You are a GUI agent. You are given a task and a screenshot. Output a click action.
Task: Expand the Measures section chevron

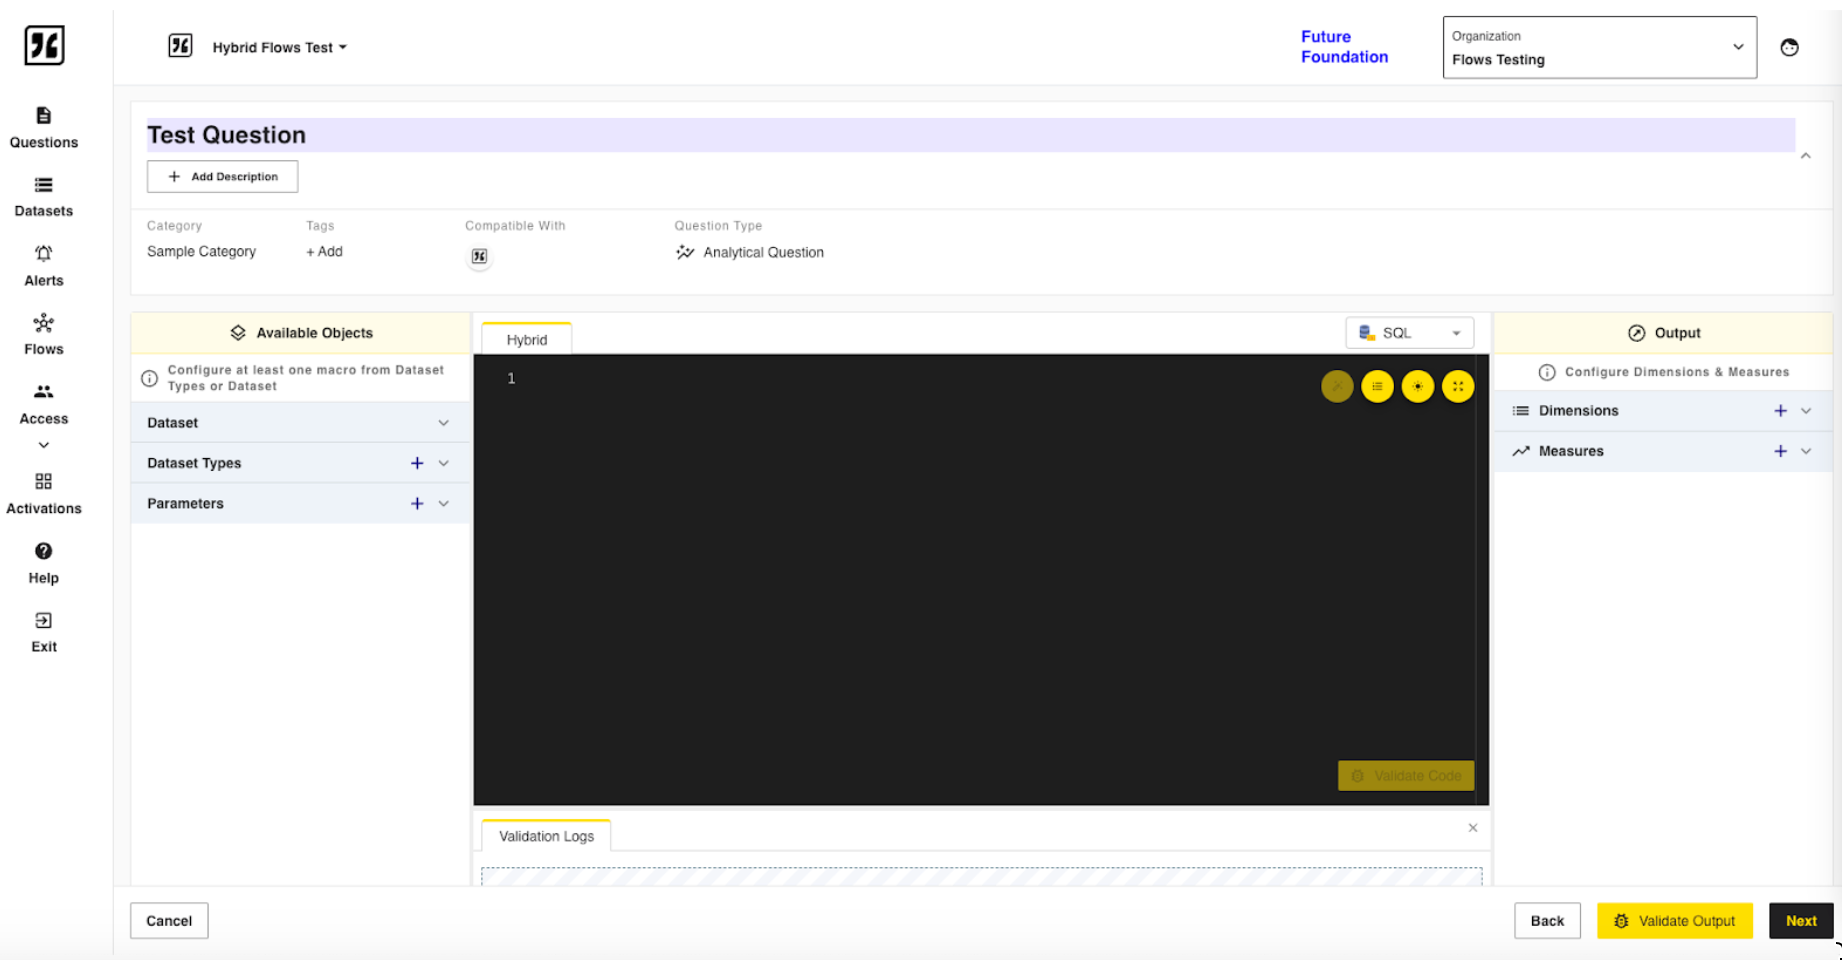1806,451
